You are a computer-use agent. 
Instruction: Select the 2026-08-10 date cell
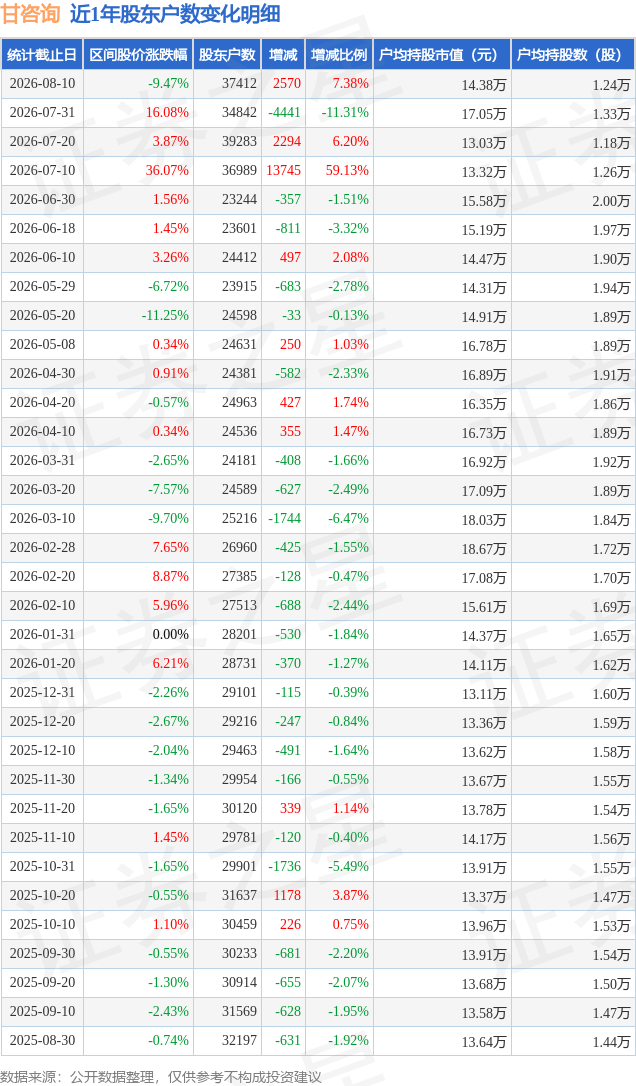pyautogui.click(x=42, y=83)
